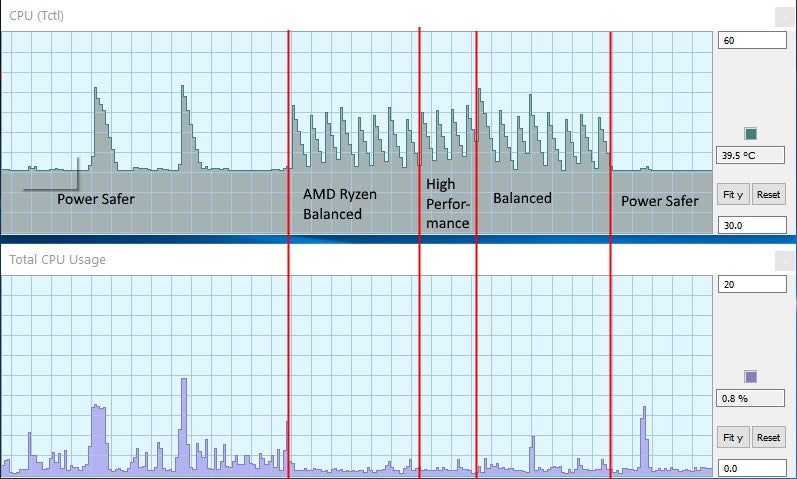Image resolution: width=797 pixels, height=479 pixels.
Task: Select the CPU usage maximum field showing 20
Action: point(752,285)
